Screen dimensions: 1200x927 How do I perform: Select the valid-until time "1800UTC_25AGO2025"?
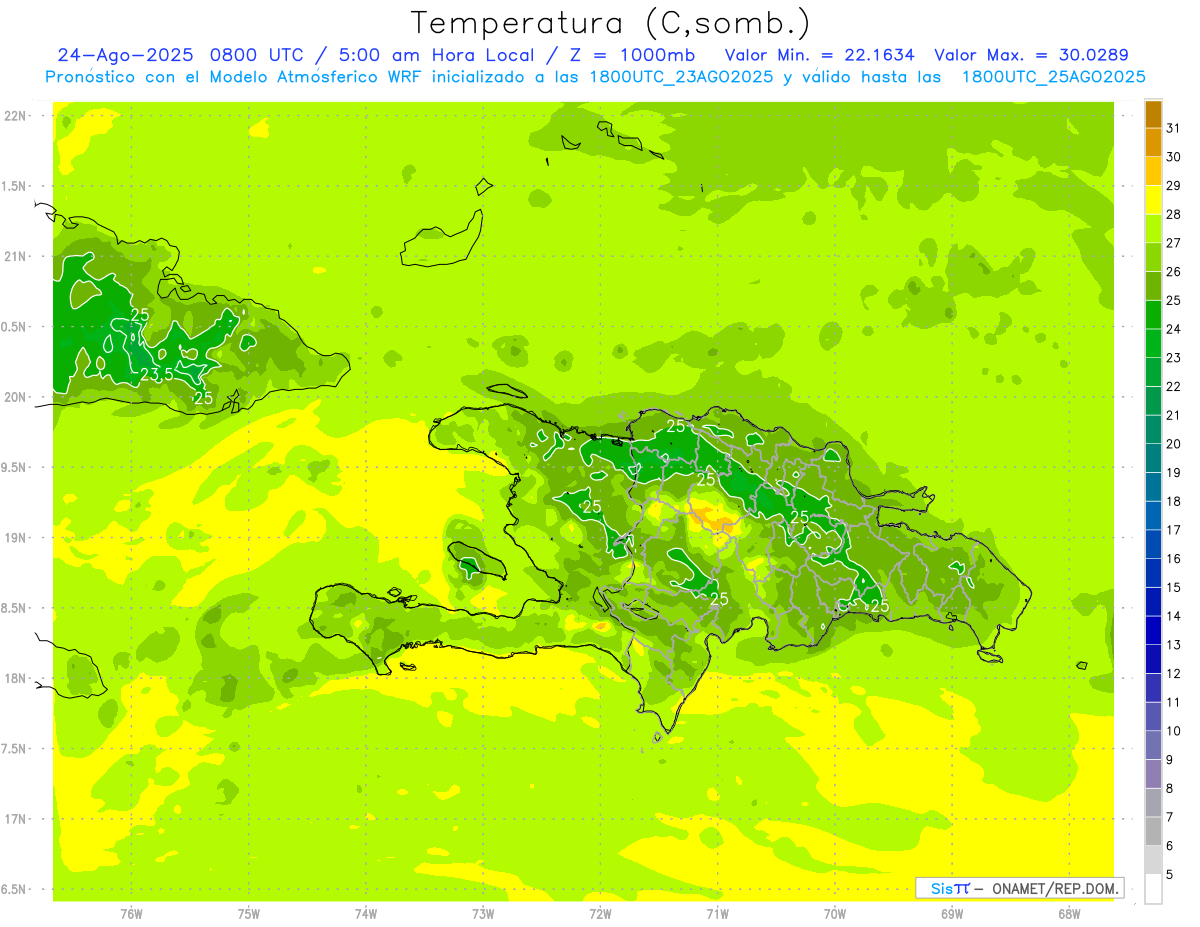point(1054,77)
